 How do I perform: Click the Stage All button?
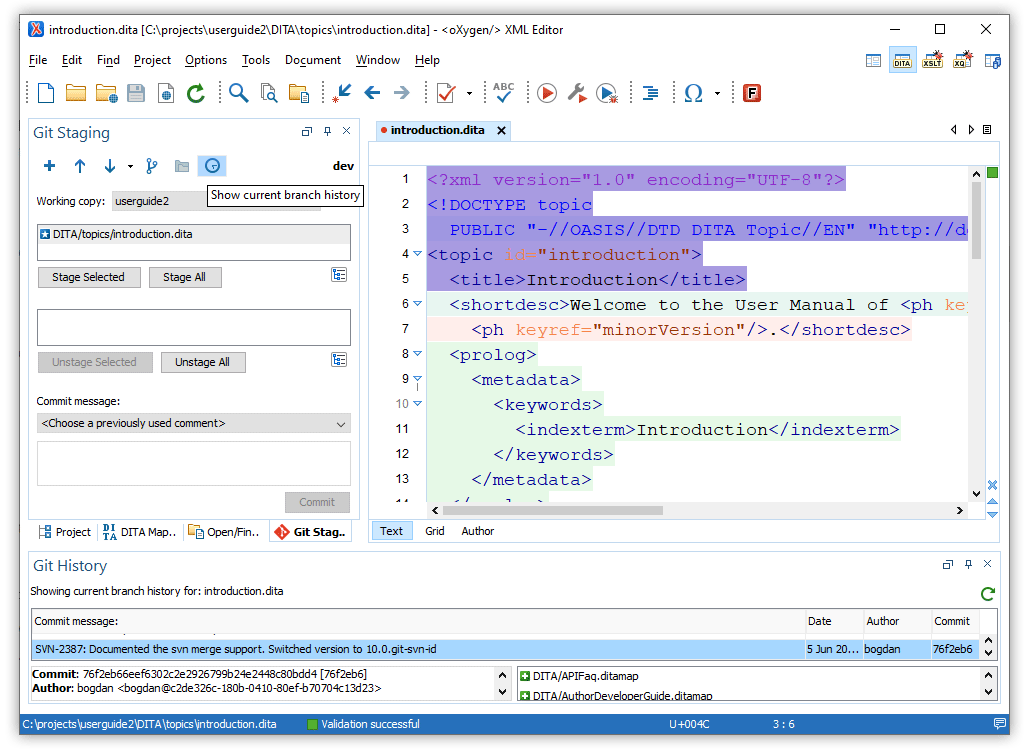click(x=185, y=277)
